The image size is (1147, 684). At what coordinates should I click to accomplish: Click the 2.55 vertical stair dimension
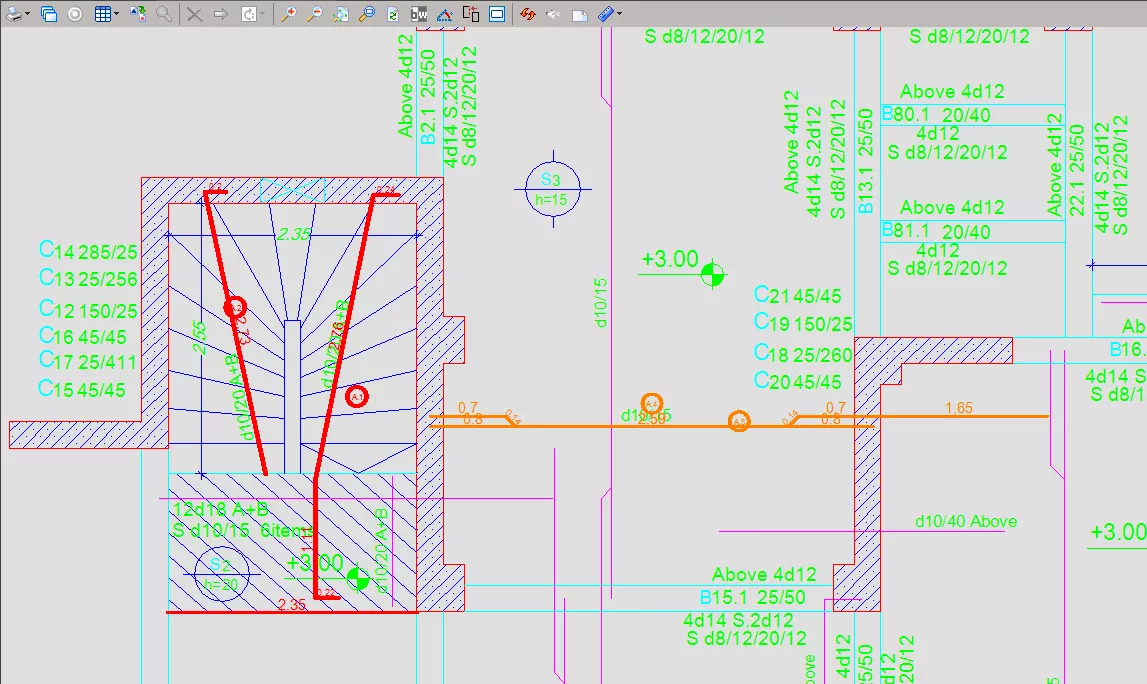[199, 337]
